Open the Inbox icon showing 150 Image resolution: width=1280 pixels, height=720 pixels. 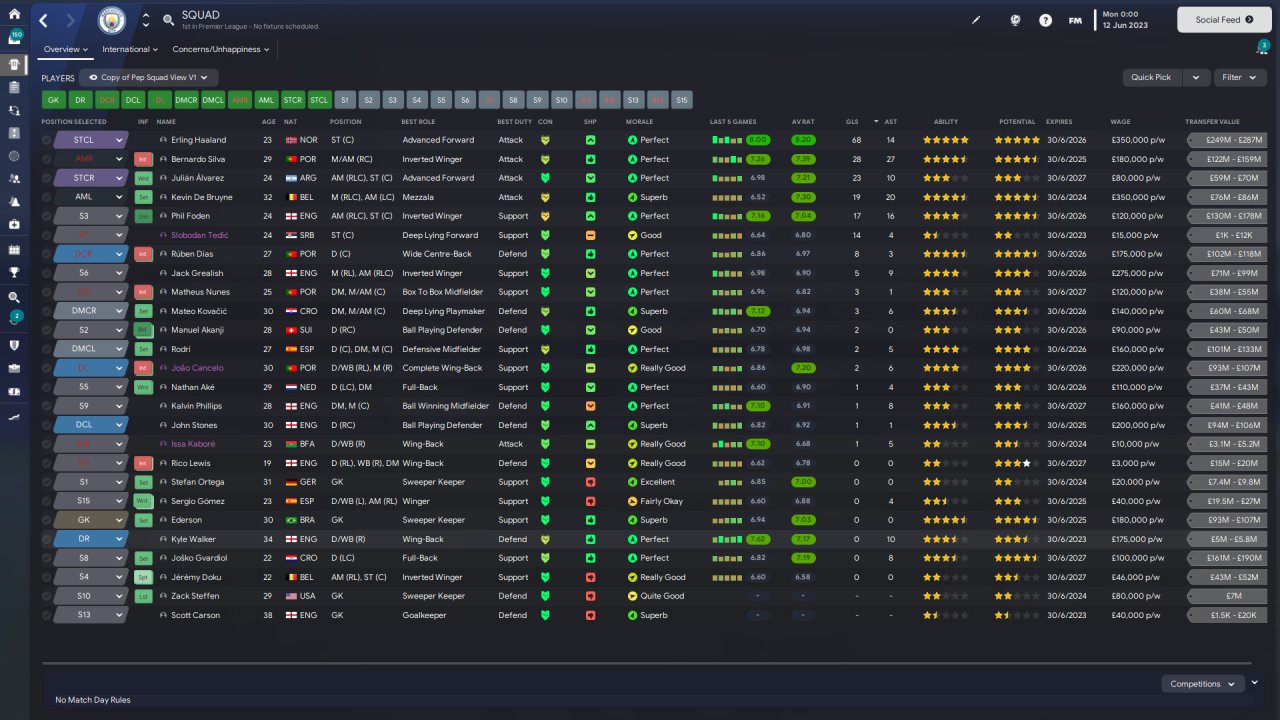(14, 38)
